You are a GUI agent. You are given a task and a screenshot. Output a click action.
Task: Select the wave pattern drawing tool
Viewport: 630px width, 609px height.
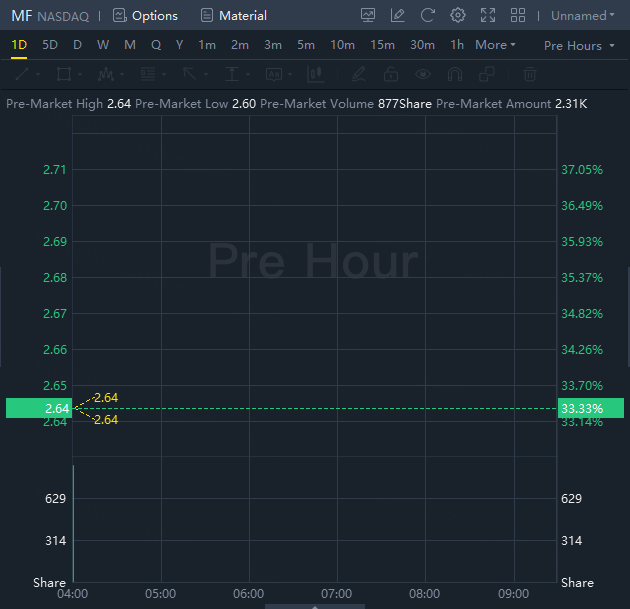click(x=106, y=74)
